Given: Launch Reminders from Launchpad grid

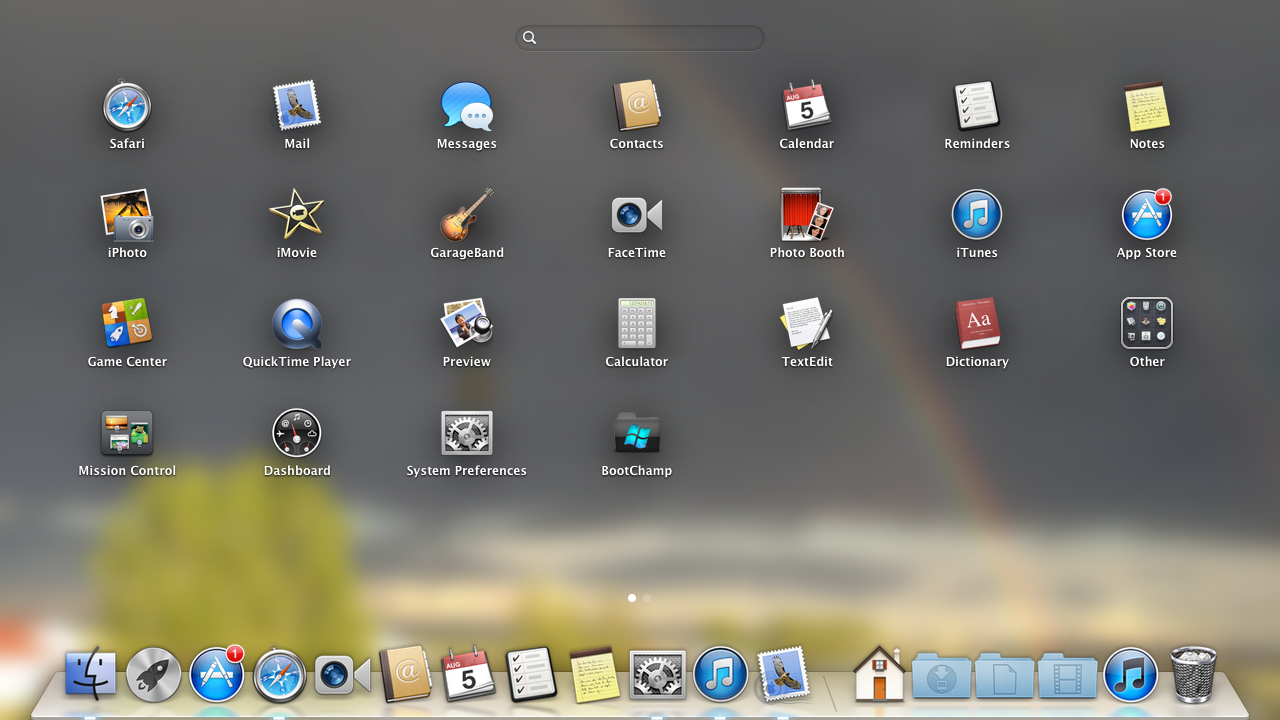Looking at the screenshot, I should [977, 106].
